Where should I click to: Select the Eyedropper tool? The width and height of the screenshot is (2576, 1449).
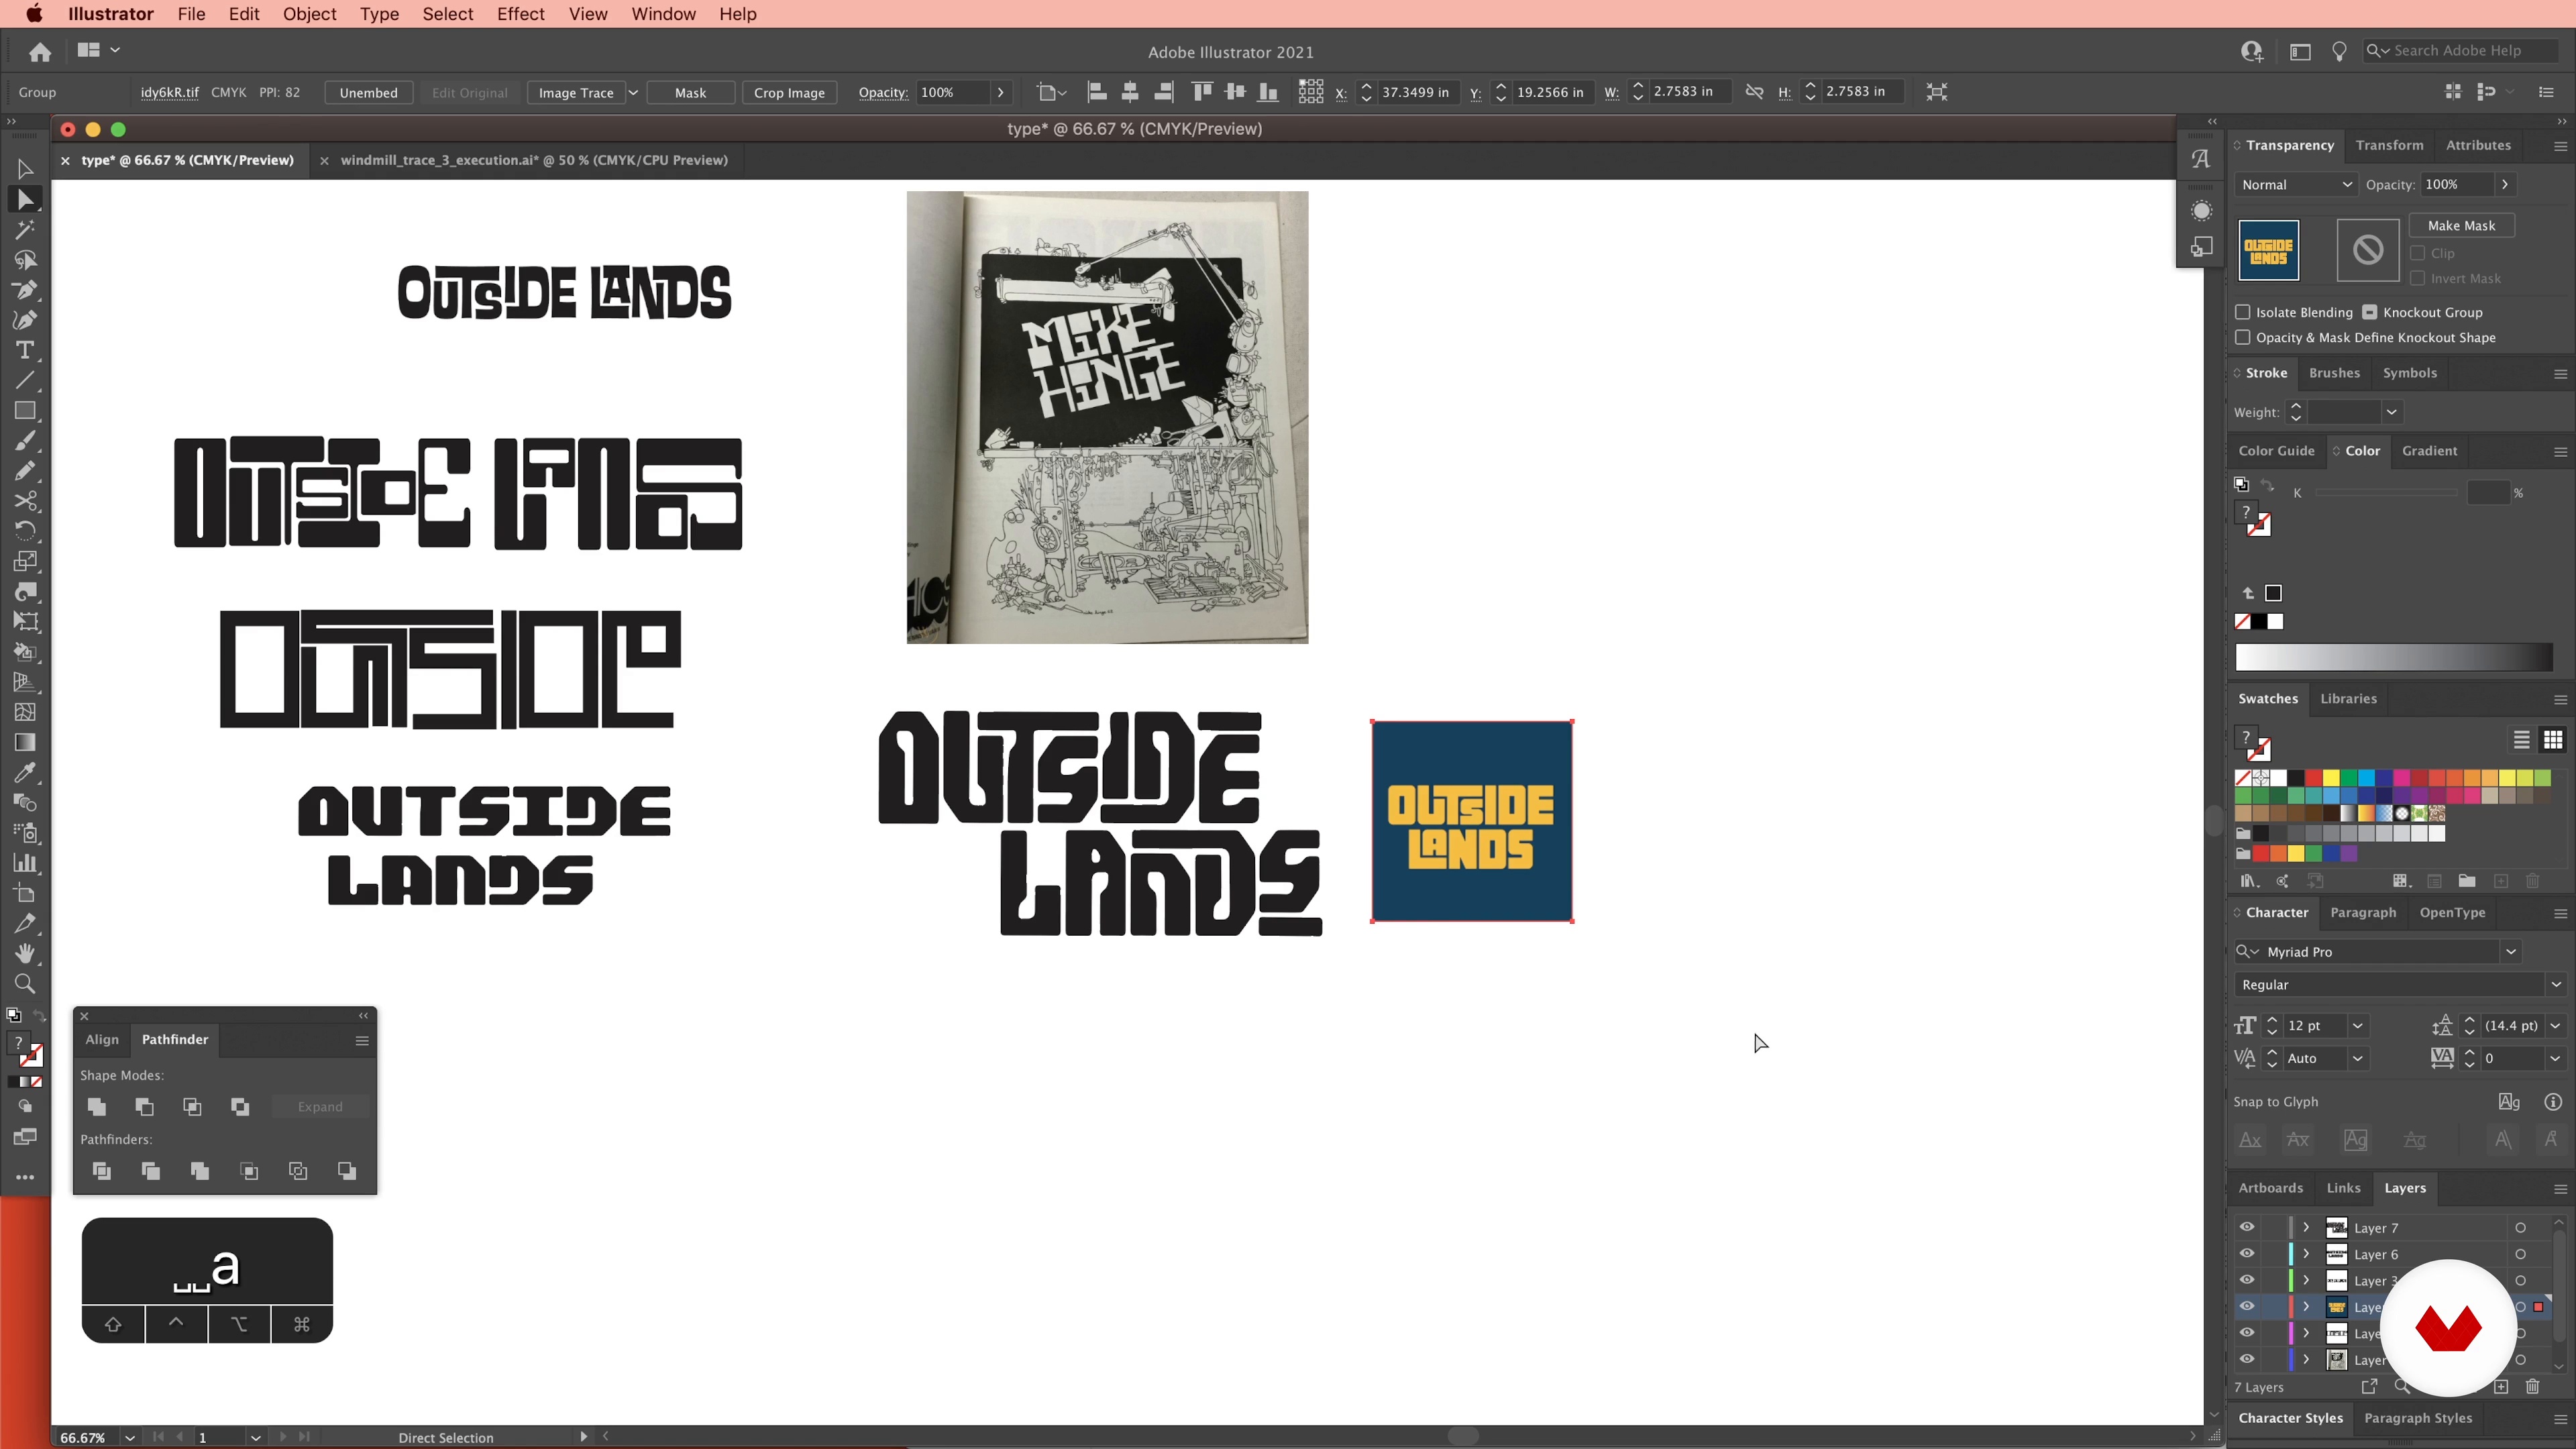point(25,772)
